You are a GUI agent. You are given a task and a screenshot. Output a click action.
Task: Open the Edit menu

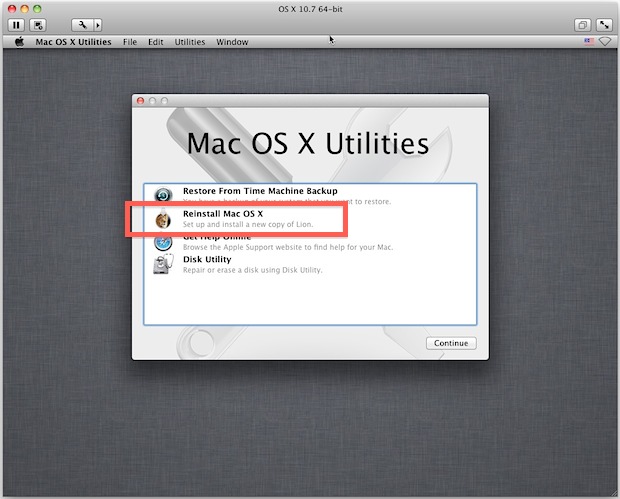point(155,42)
